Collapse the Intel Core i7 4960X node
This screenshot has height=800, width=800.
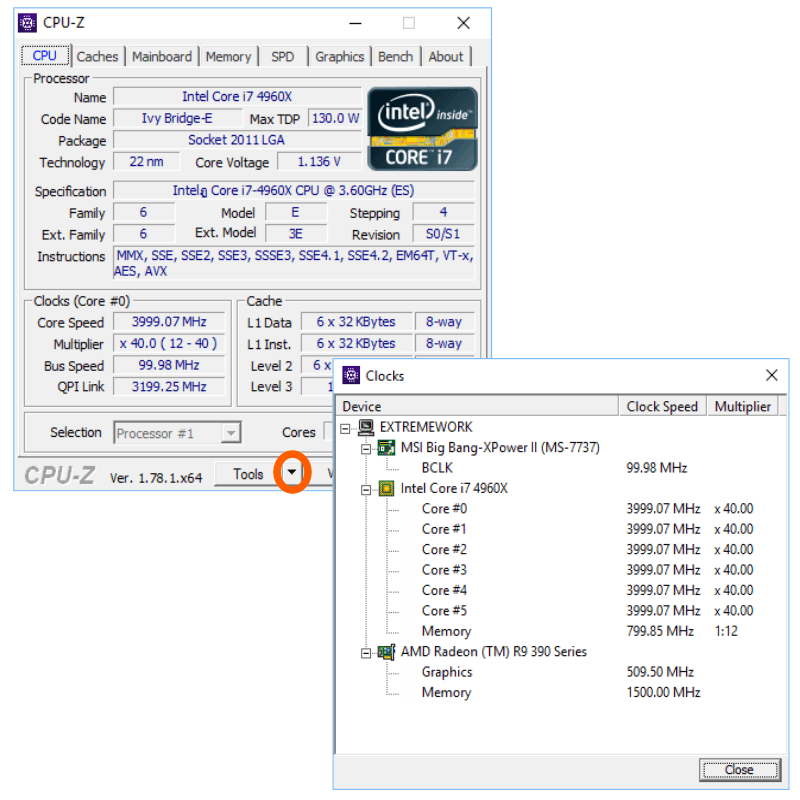pos(366,489)
